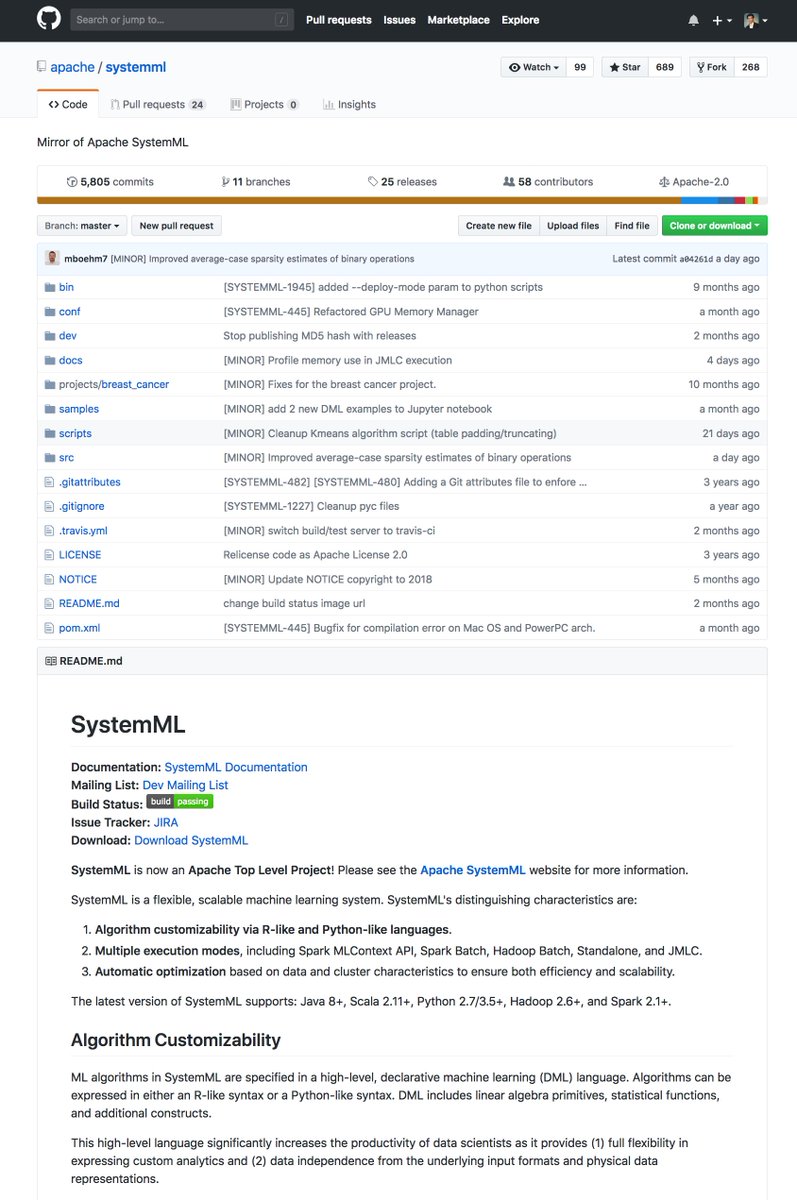Click the .gitignore file icon
797x1200 pixels.
tap(49, 506)
